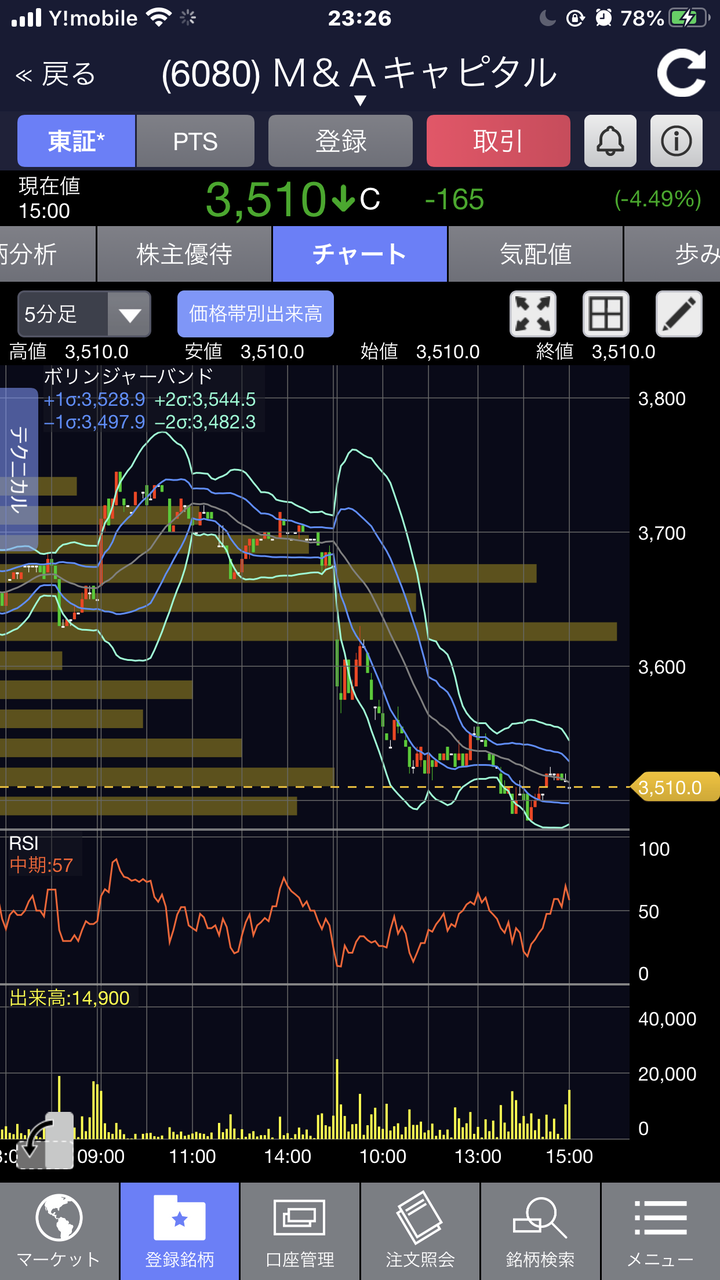Image resolution: width=720 pixels, height=1280 pixels.
Task: Tap the refresh icon in header
Action: [681, 75]
